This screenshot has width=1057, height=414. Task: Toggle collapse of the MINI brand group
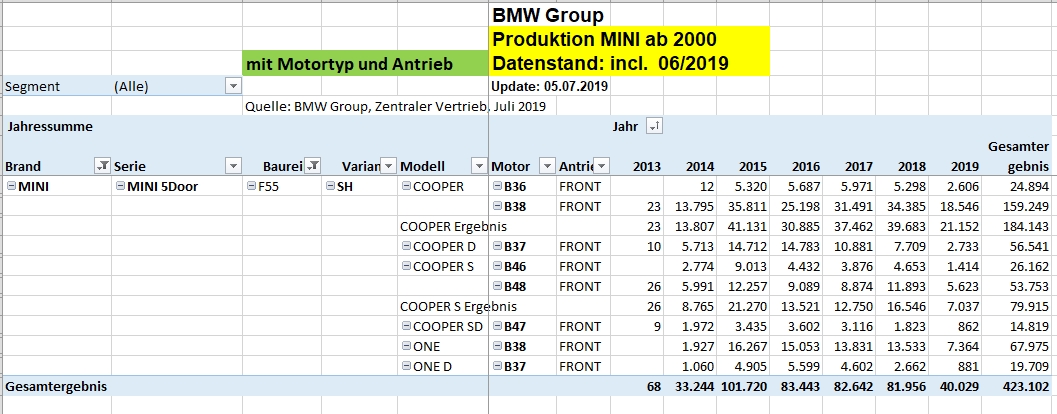11,186
